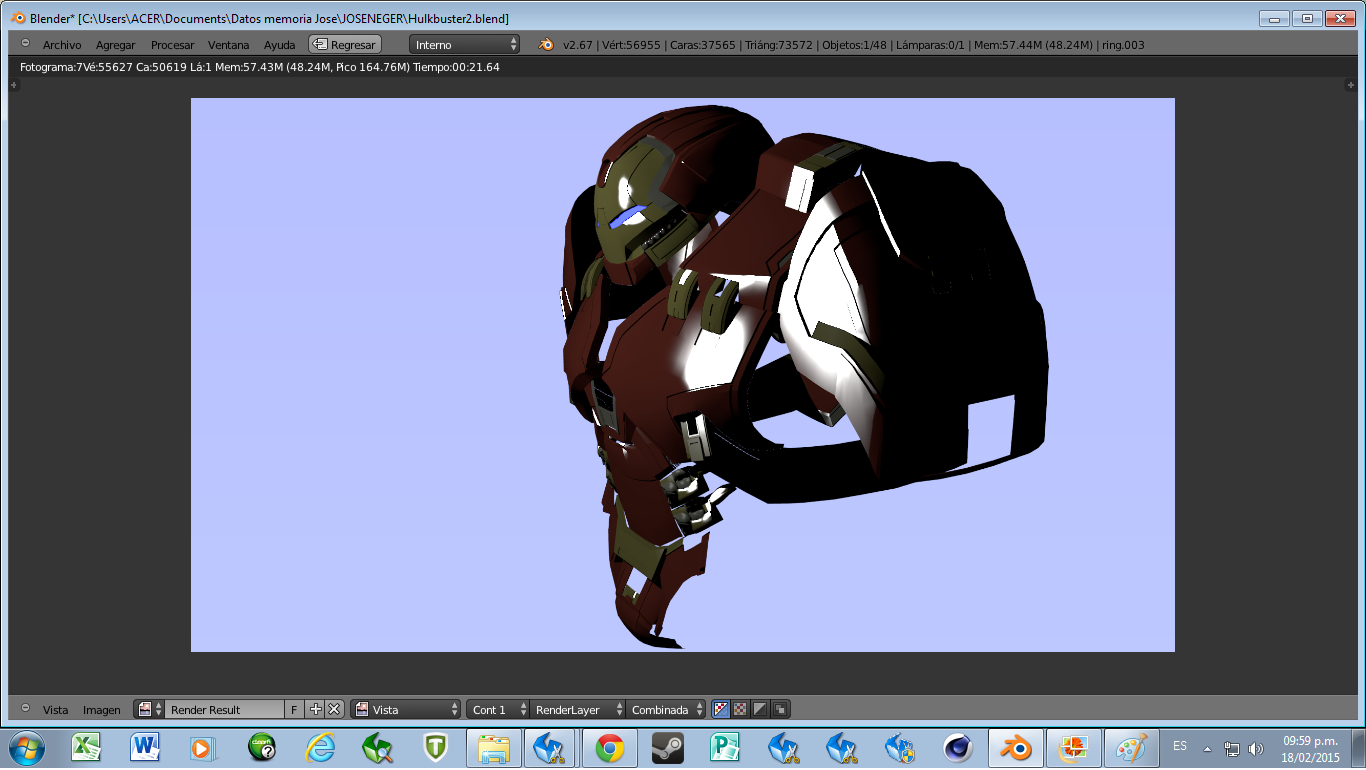1366x770 pixels.
Task: Open Cinema 4D from the taskbar
Action: click(x=958, y=747)
